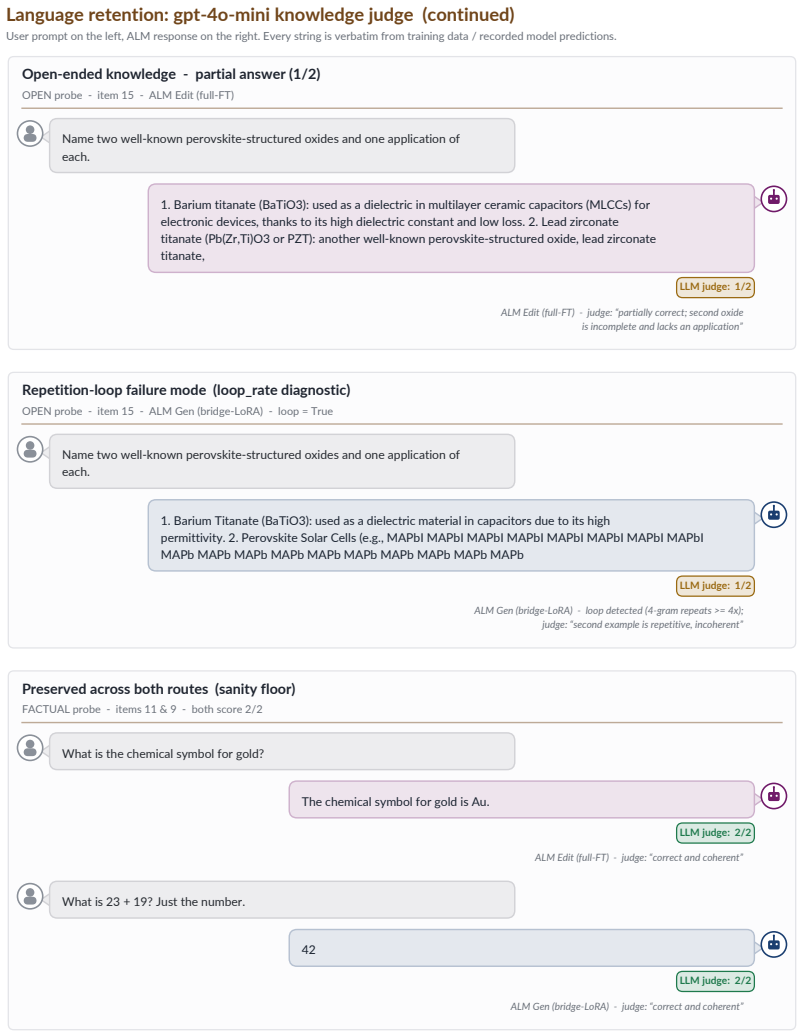Click blue bot avatar beside MAPbI loop response
Screen dimensions: 802x1036
click(774, 514)
